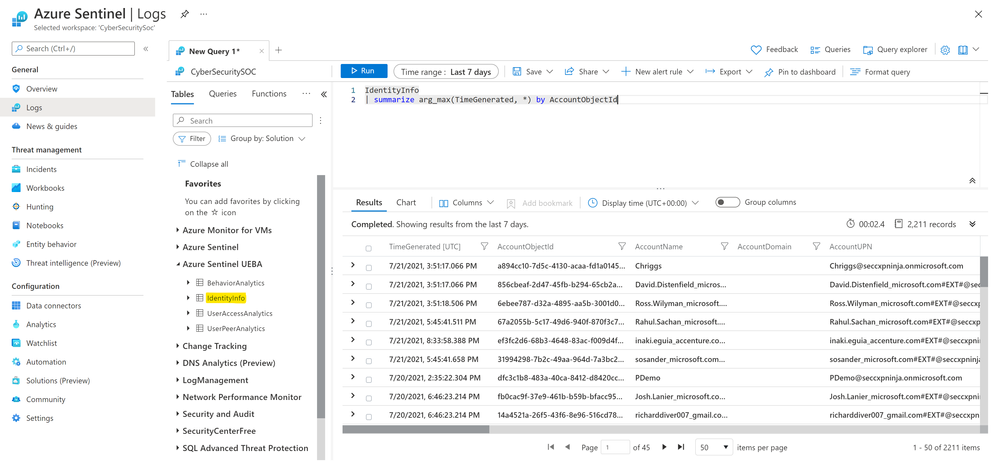Pin query to dashboard
The width and height of the screenshot is (999, 465).
pyautogui.click(x=800, y=72)
